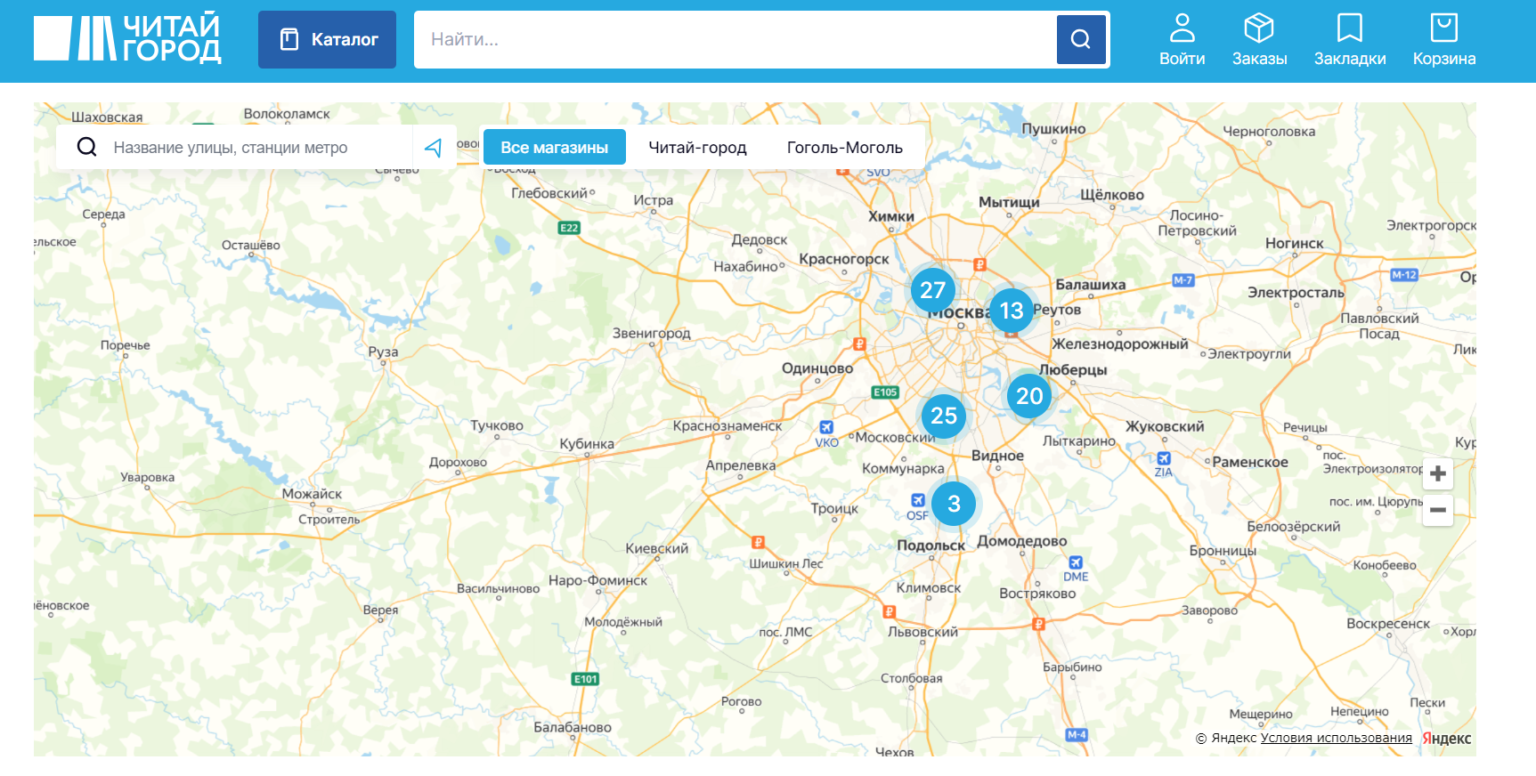Screen dimensions: 1536x776
Task: Click the Раменское city label
Action: (1250, 462)
